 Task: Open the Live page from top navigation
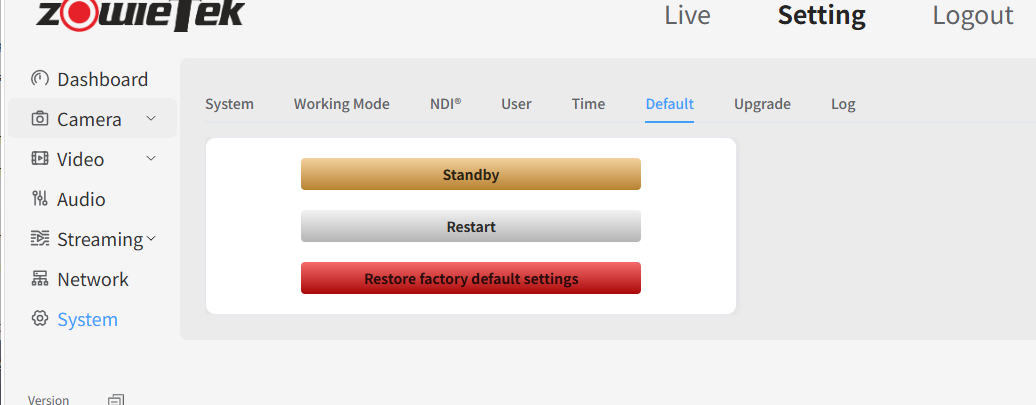[x=687, y=15]
